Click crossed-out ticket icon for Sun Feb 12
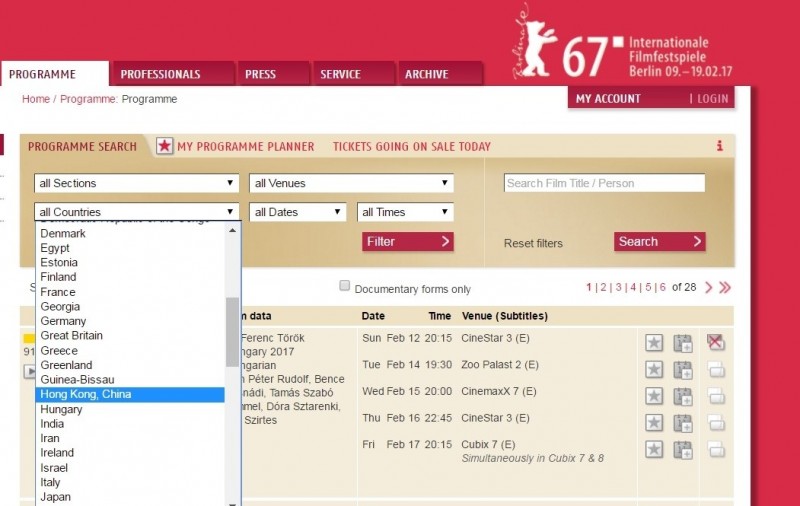The image size is (800, 506). (715, 342)
